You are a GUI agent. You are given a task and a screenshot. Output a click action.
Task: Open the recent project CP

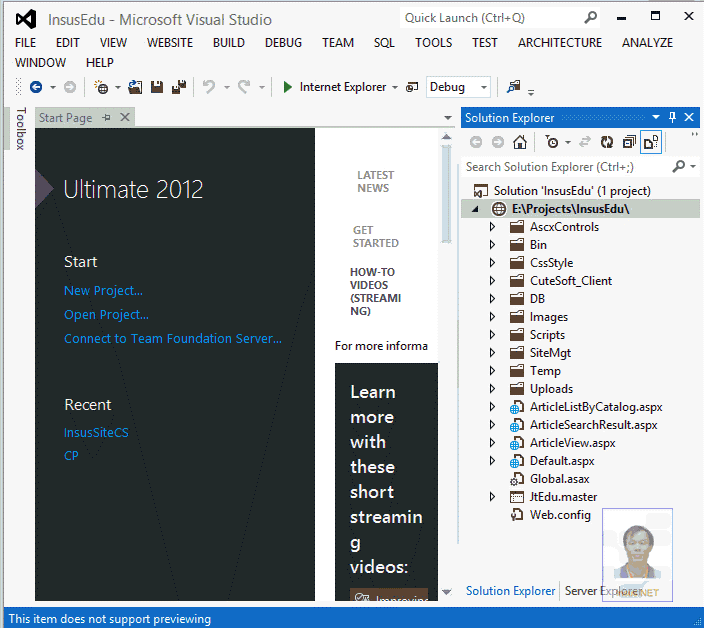coord(71,456)
